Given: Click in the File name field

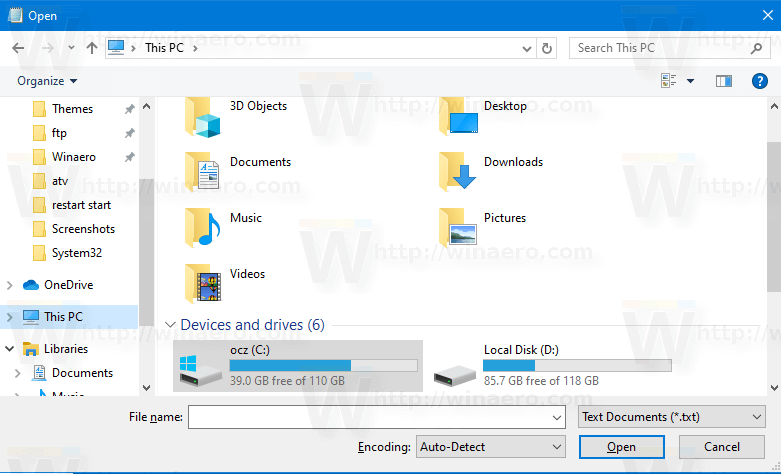Looking at the screenshot, I should point(377,417).
